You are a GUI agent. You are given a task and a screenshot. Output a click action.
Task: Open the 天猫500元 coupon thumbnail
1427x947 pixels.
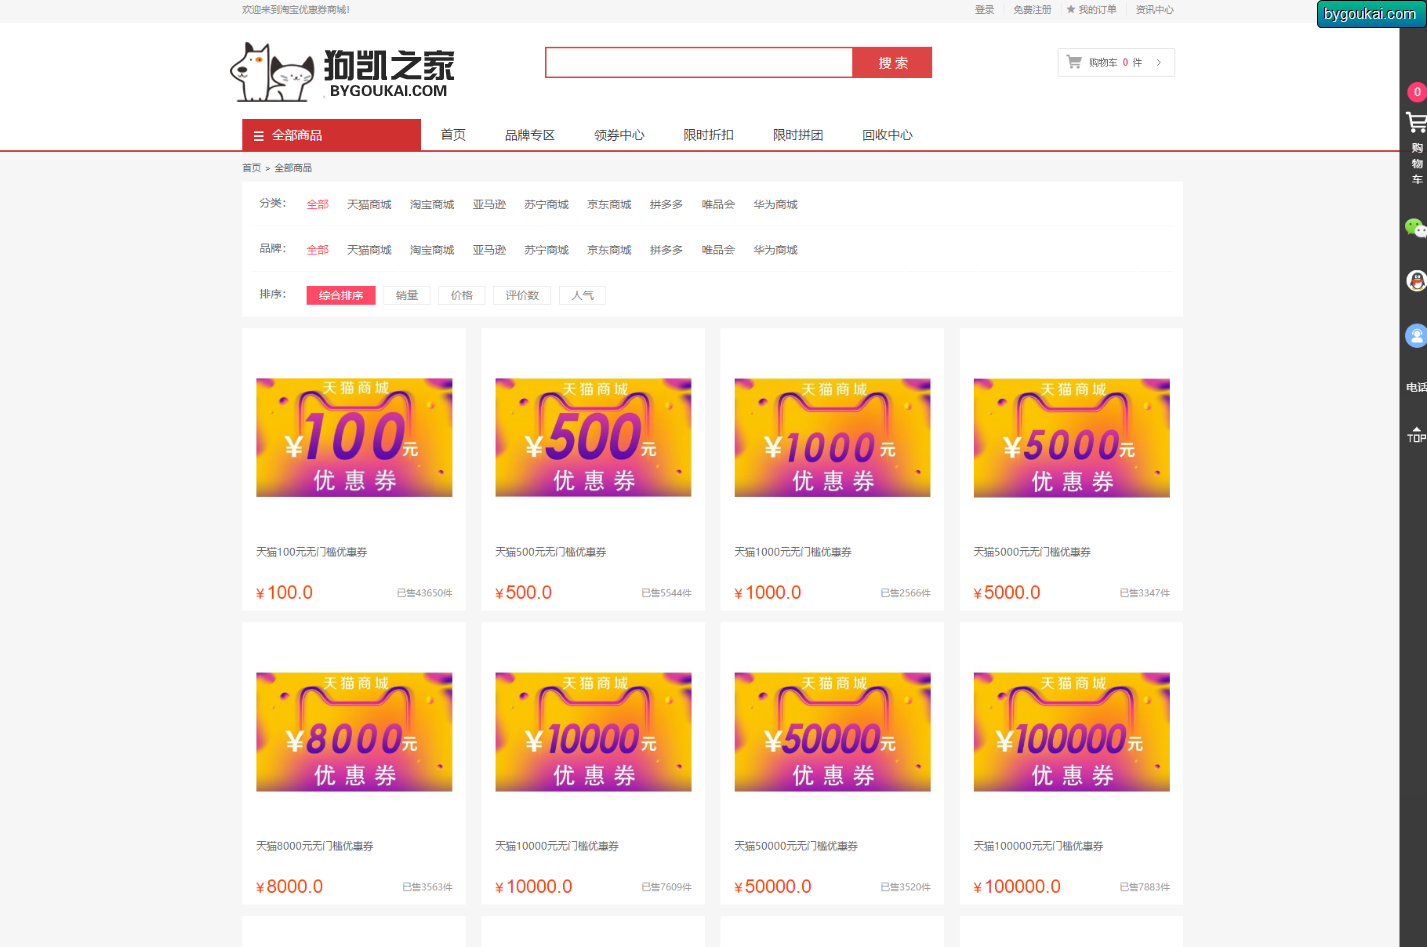[x=593, y=437]
